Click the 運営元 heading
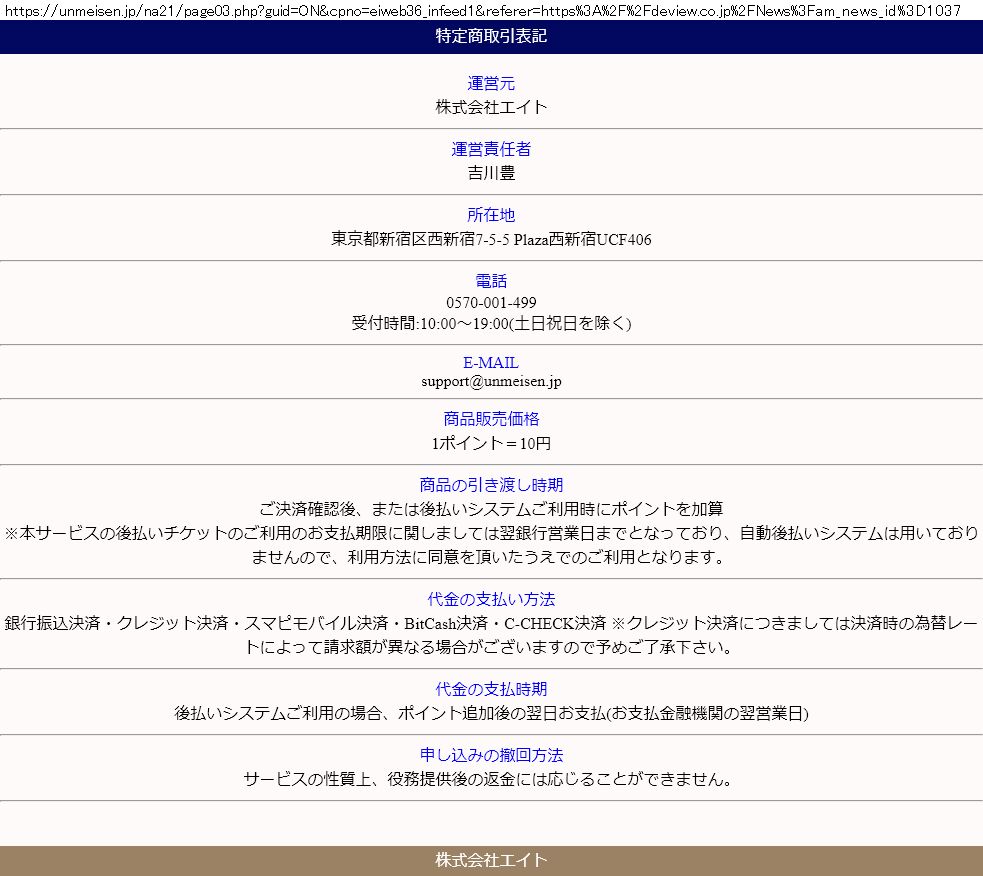The image size is (983, 876). (x=491, y=84)
